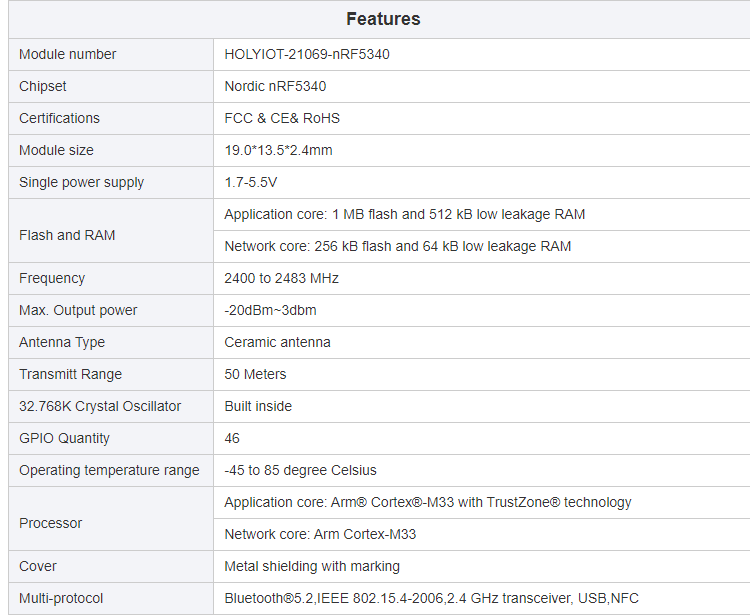Click the Features table header

(x=383, y=19)
